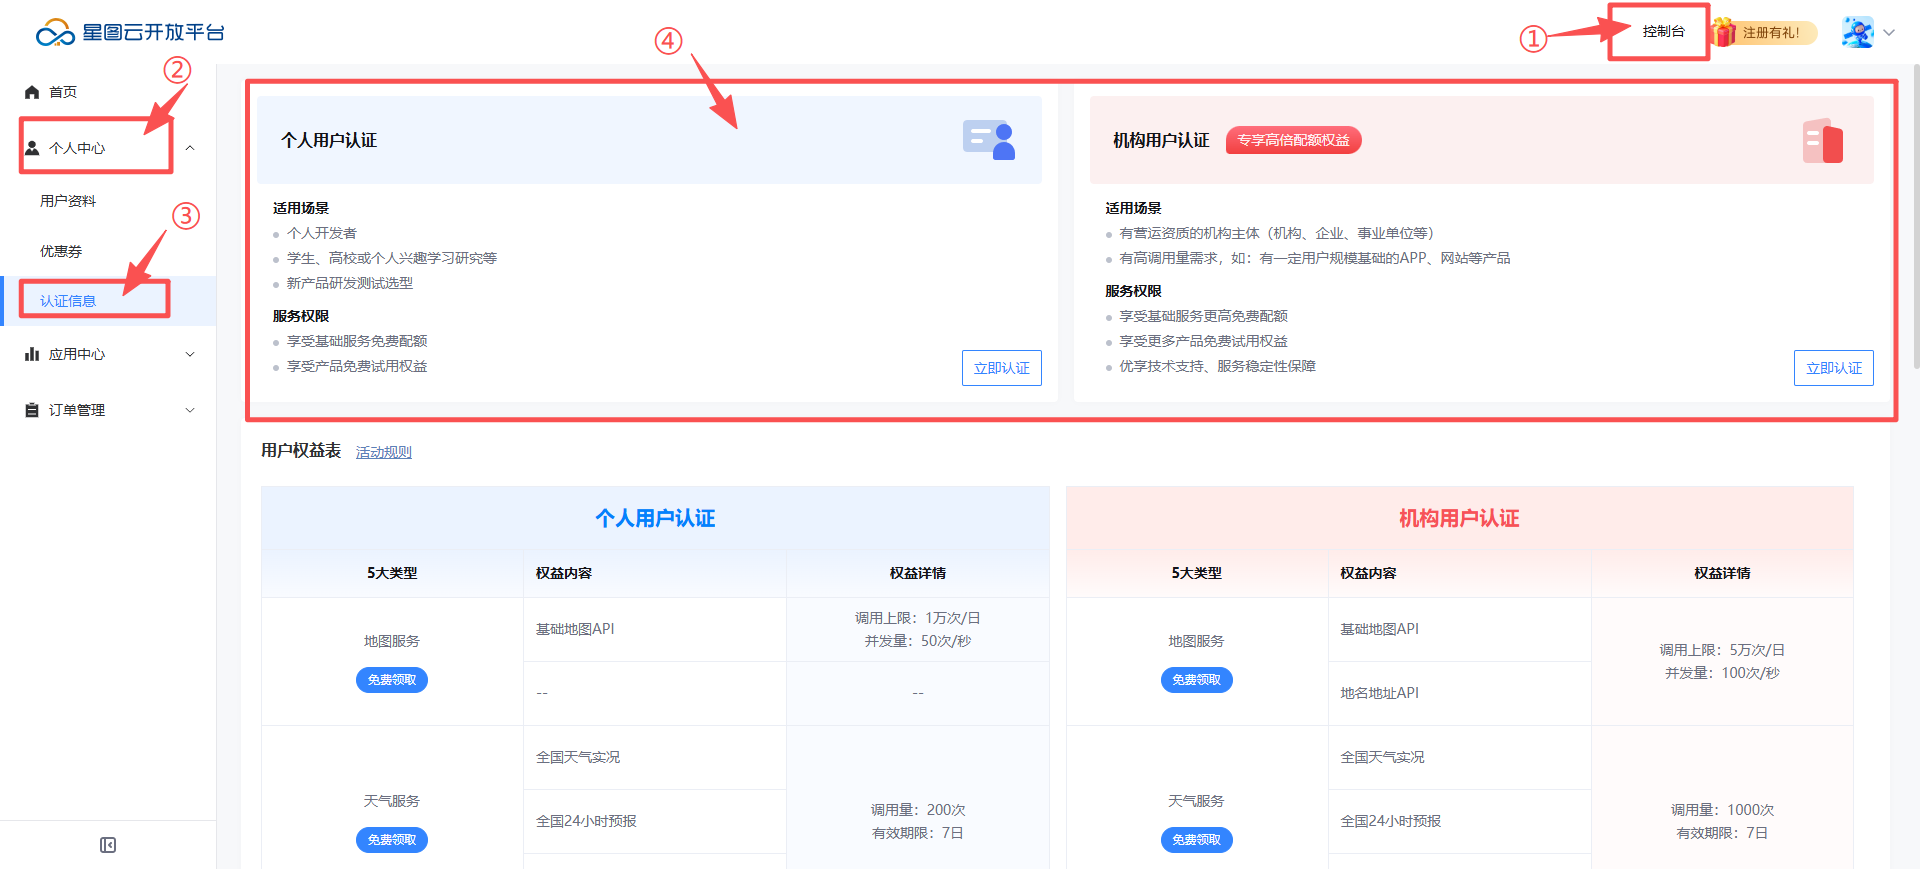Expand the 应用中心 submenu arrow
Image resolution: width=1920 pixels, height=869 pixels.
point(190,354)
